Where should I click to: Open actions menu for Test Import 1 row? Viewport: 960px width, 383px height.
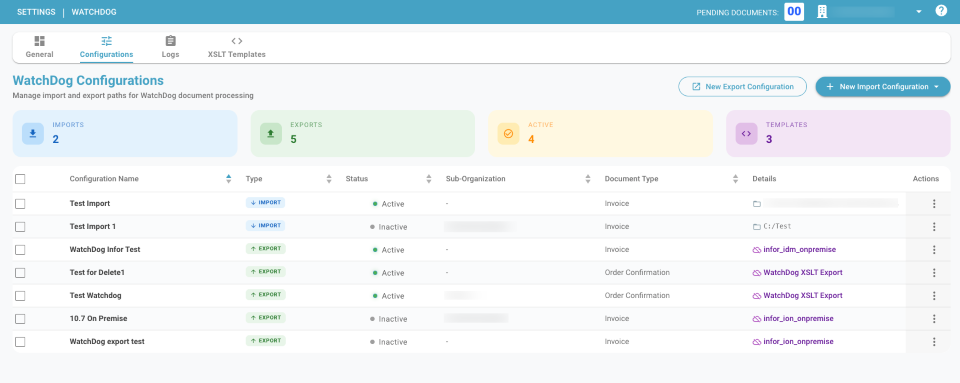tap(934, 226)
